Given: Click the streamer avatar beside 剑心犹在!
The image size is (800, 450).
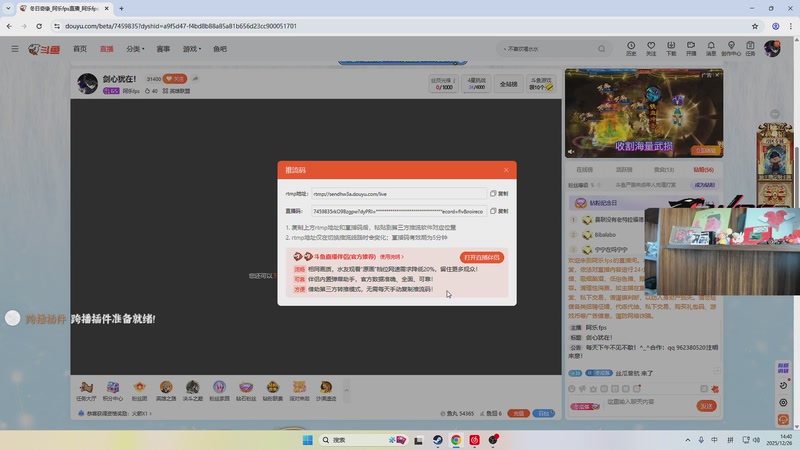Looking at the screenshot, I should (x=88, y=83).
